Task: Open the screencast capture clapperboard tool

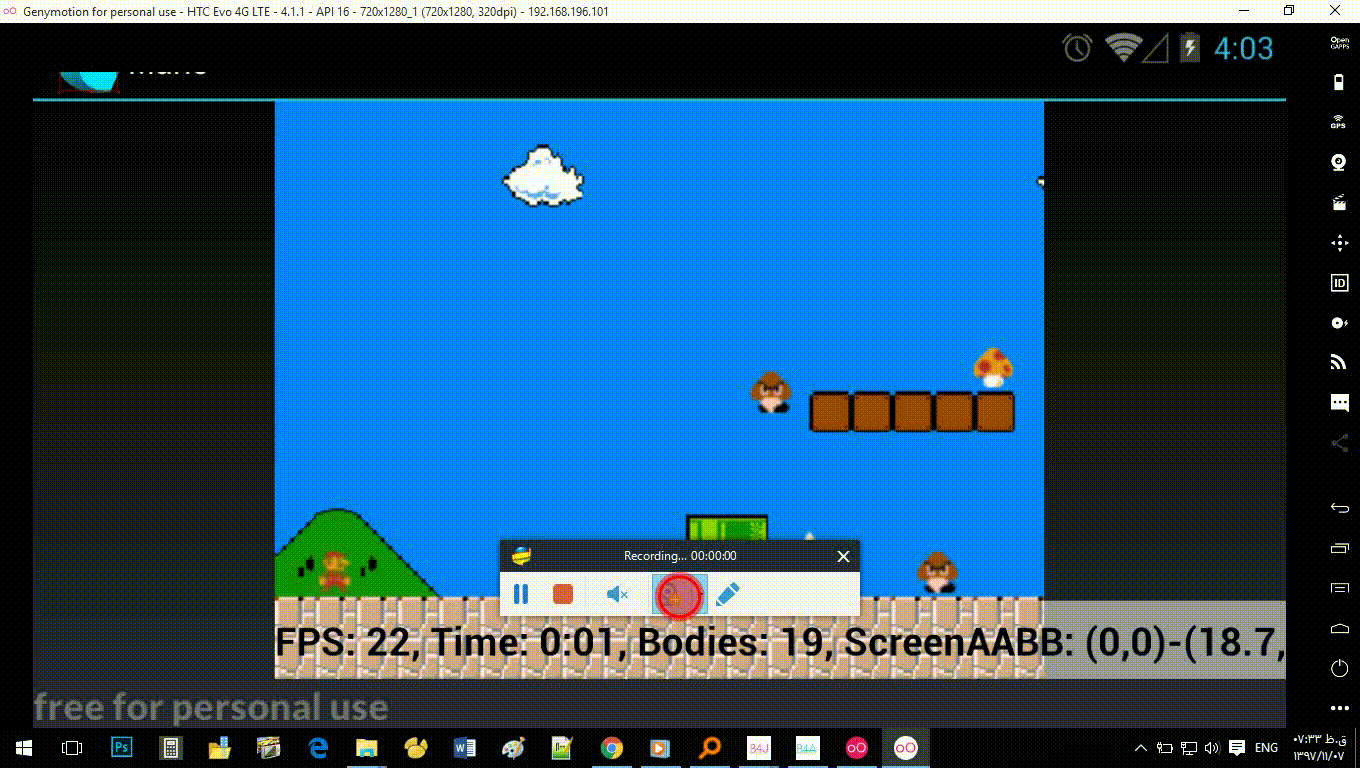Action: (x=1339, y=203)
